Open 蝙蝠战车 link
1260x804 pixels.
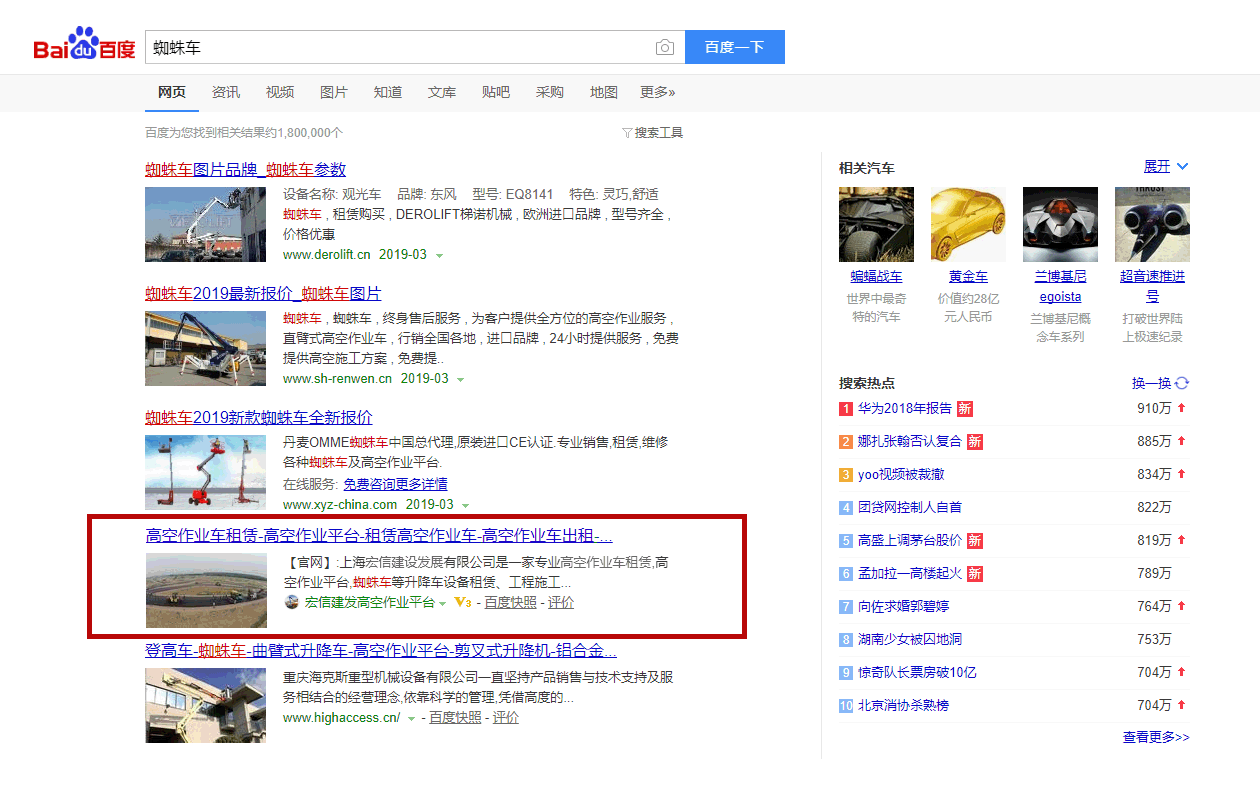pos(876,277)
